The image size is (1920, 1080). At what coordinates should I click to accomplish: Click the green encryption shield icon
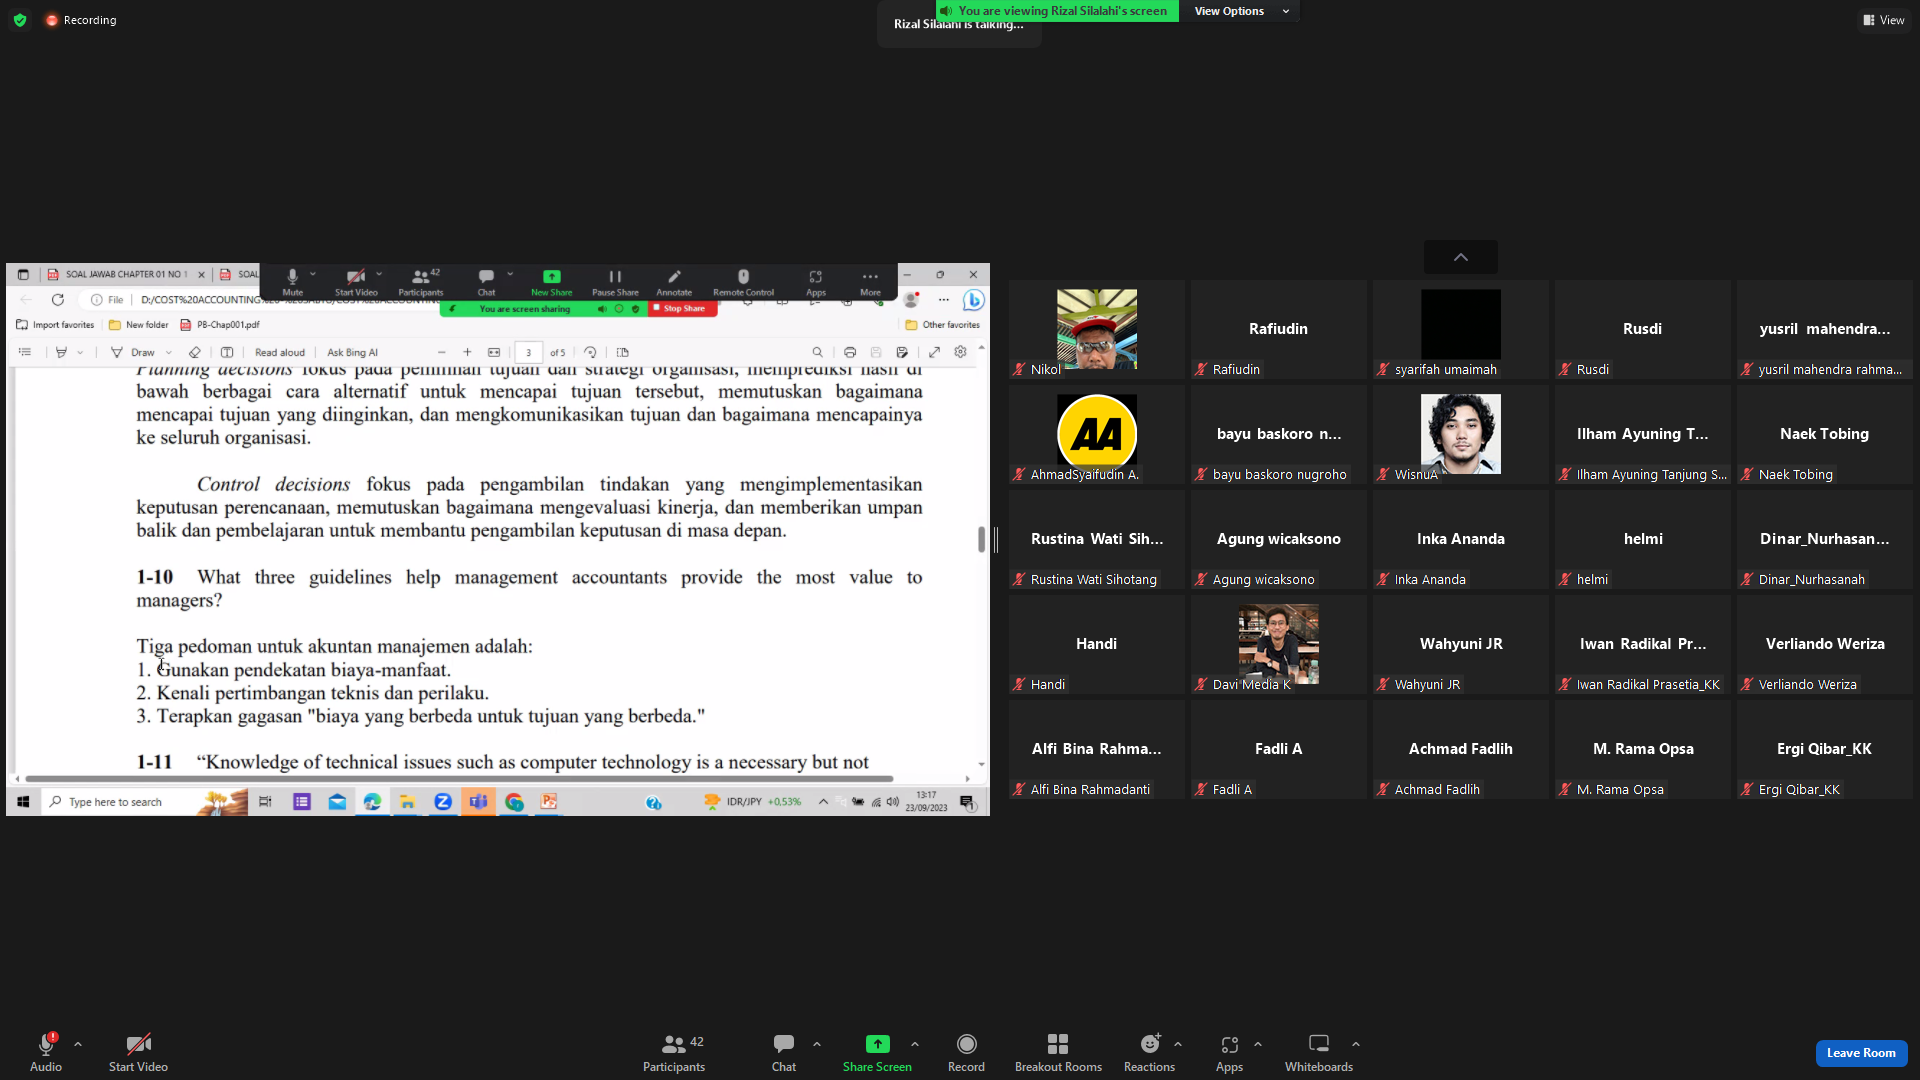click(20, 20)
